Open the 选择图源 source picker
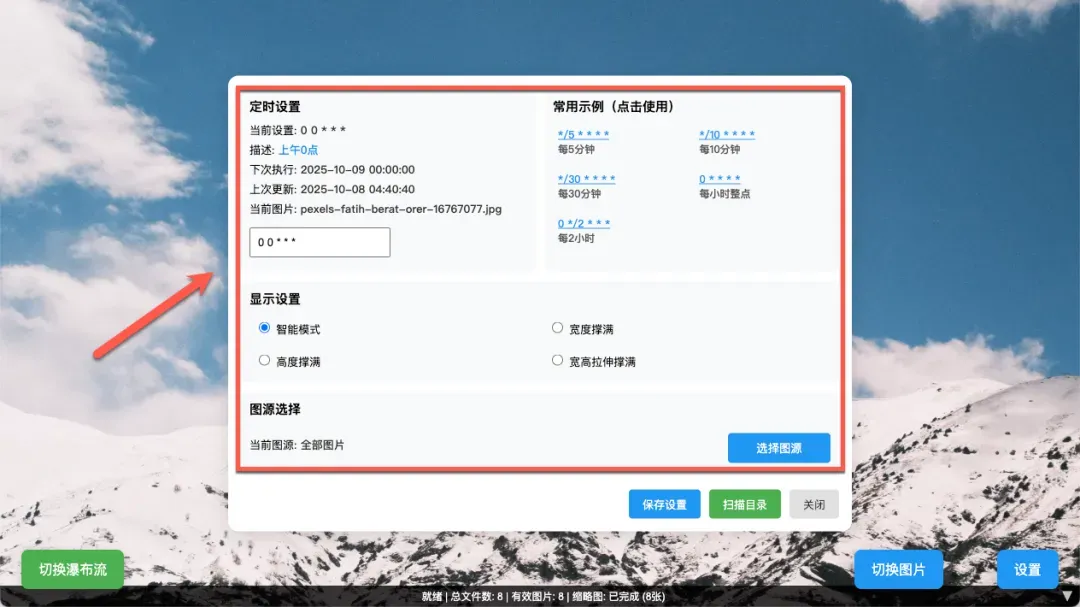 [778, 448]
